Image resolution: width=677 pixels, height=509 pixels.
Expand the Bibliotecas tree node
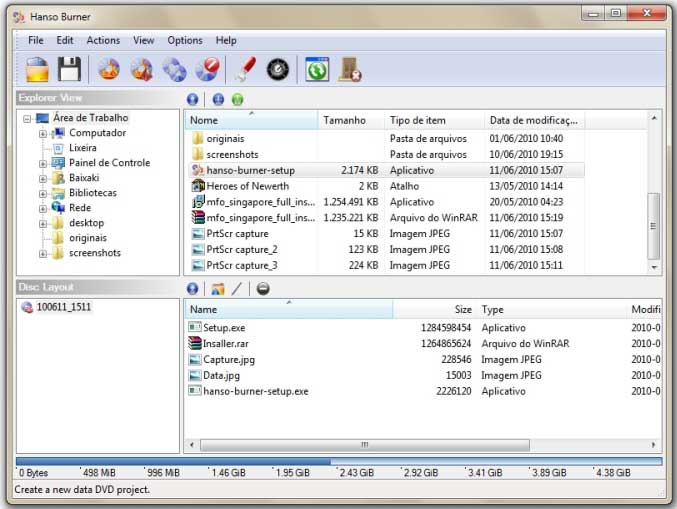point(43,193)
